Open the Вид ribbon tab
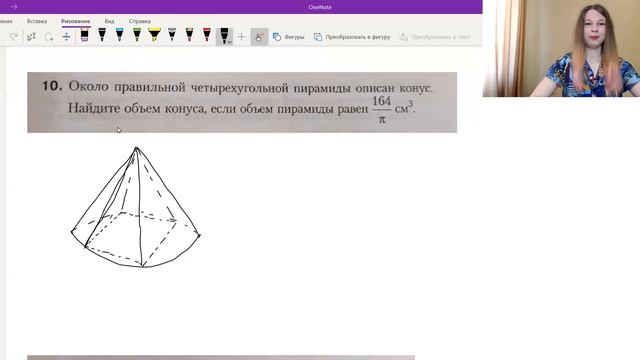The image size is (640, 360). point(109,21)
